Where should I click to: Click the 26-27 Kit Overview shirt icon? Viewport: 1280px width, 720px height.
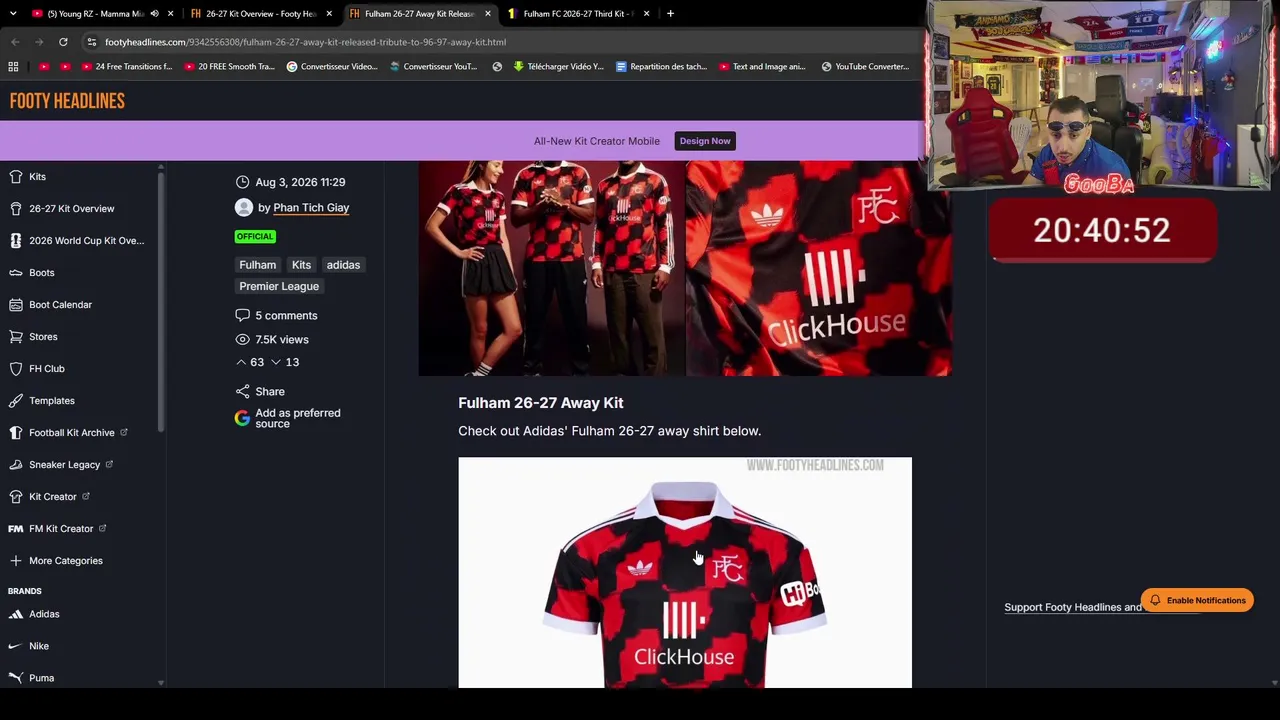(x=15, y=209)
